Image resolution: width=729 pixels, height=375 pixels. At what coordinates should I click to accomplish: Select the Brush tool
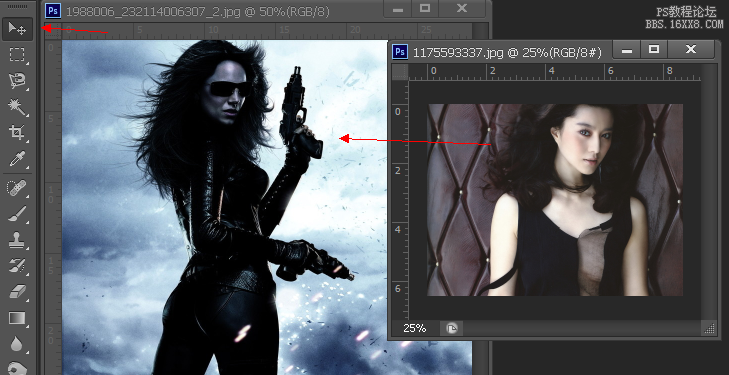pyautogui.click(x=17, y=215)
